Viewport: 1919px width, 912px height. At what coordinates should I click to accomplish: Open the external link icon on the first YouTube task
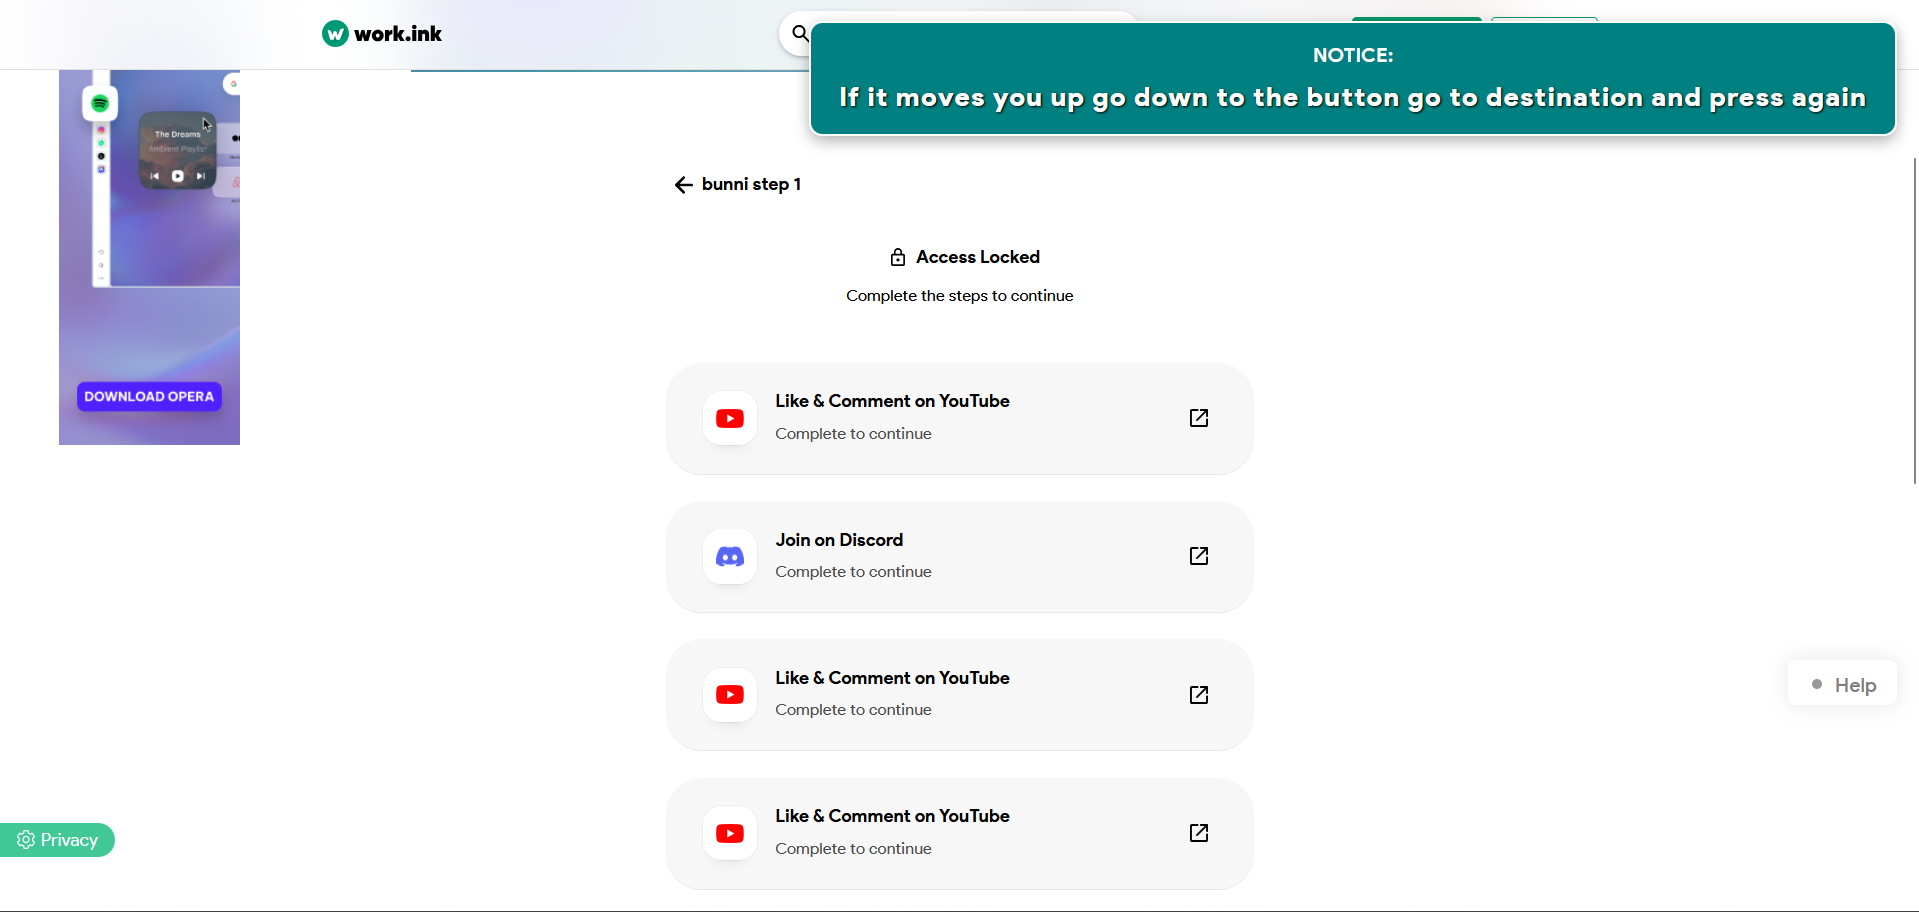(x=1198, y=418)
